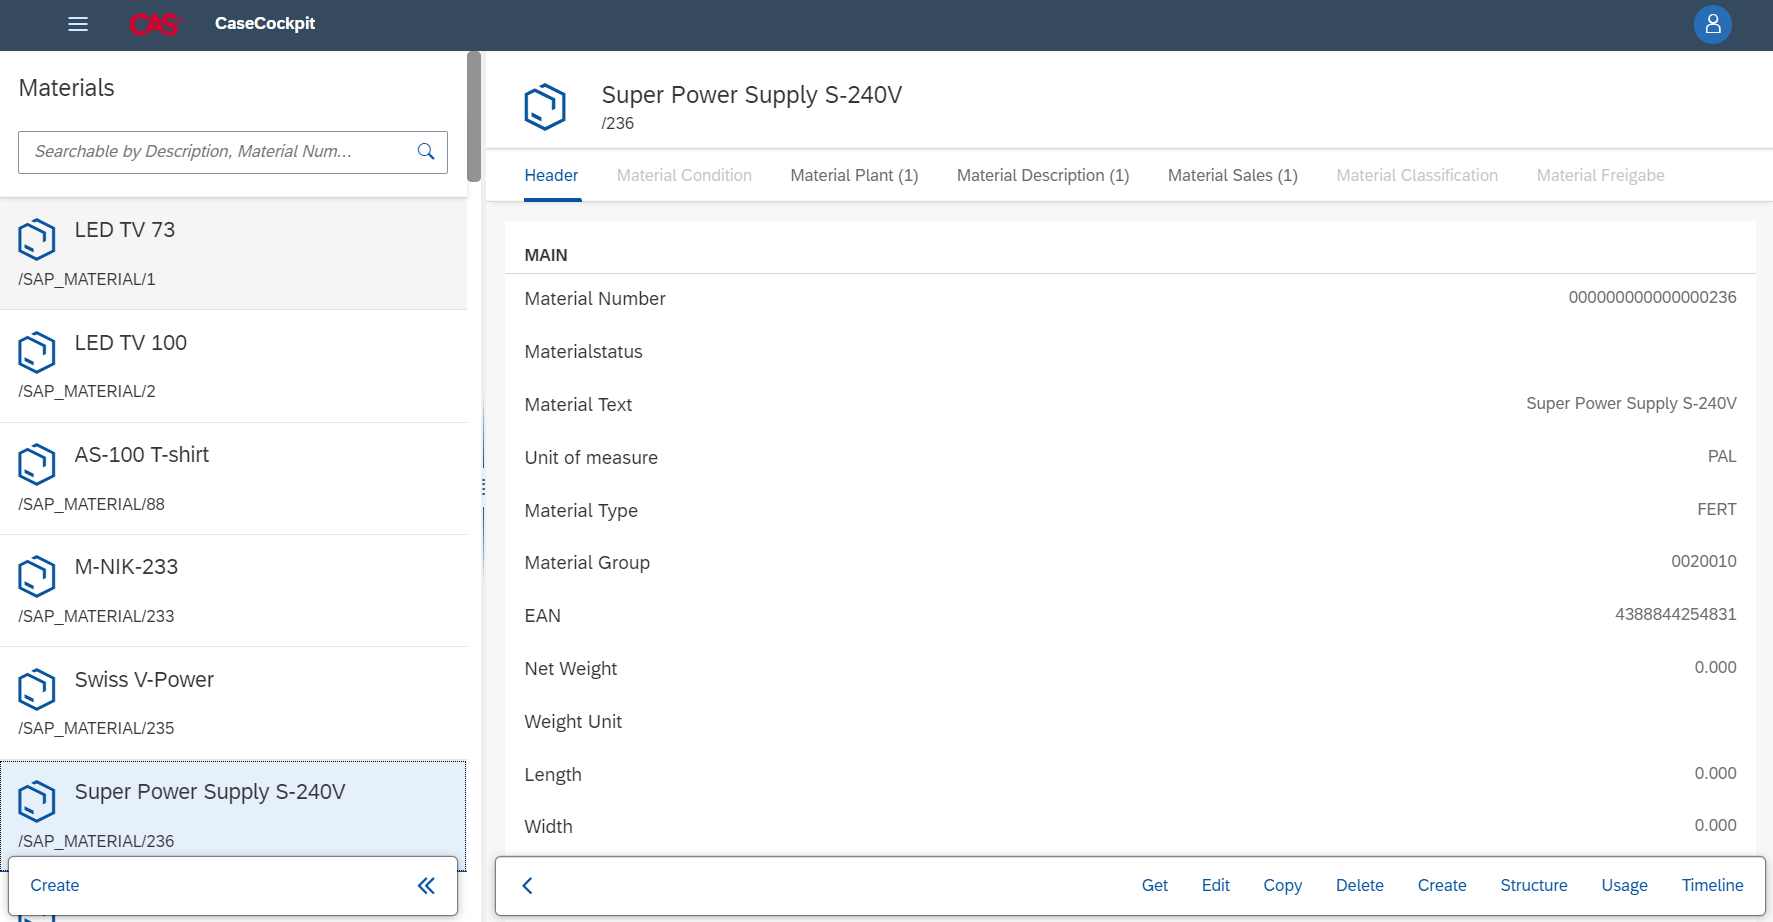Click the EAN value 4388844254831
The width and height of the screenshot is (1773, 922).
click(x=1676, y=614)
